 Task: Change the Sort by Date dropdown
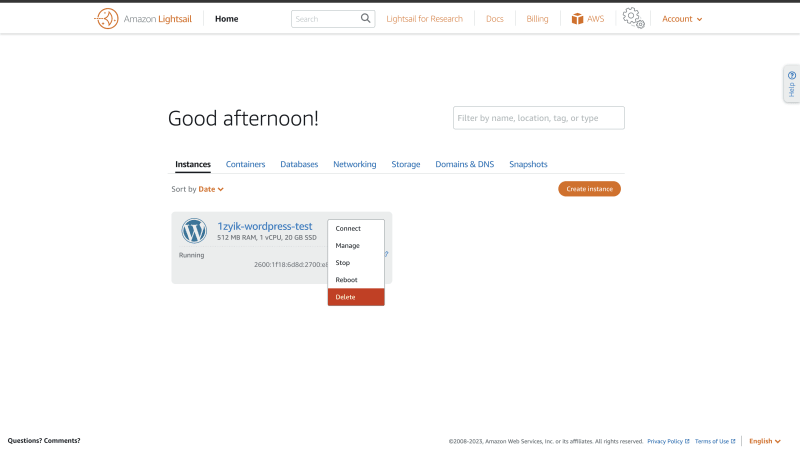[x=211, y=189]
